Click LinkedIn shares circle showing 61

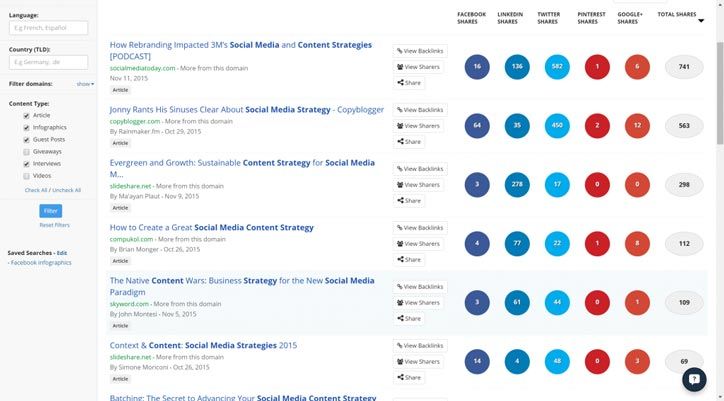pyautogui.click(x=517, y=303)
